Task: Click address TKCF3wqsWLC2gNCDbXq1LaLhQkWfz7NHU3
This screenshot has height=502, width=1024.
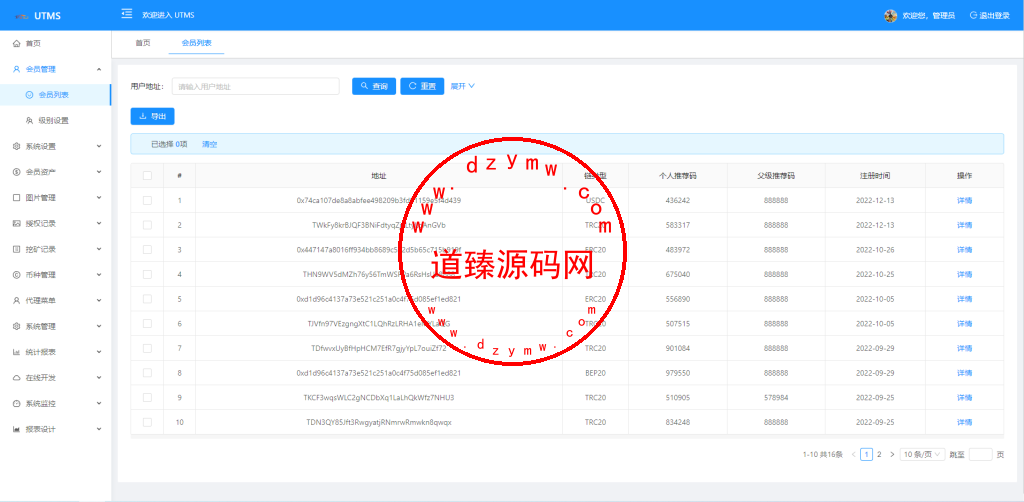Action: tap(379, 398)
